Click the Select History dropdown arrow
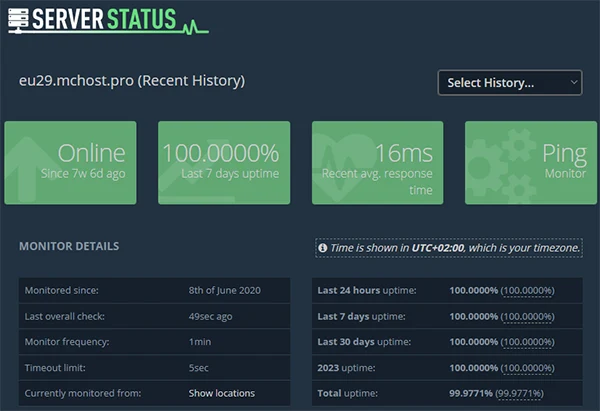Viewport: 600px width, 411px height. click(x=573, y=82)
